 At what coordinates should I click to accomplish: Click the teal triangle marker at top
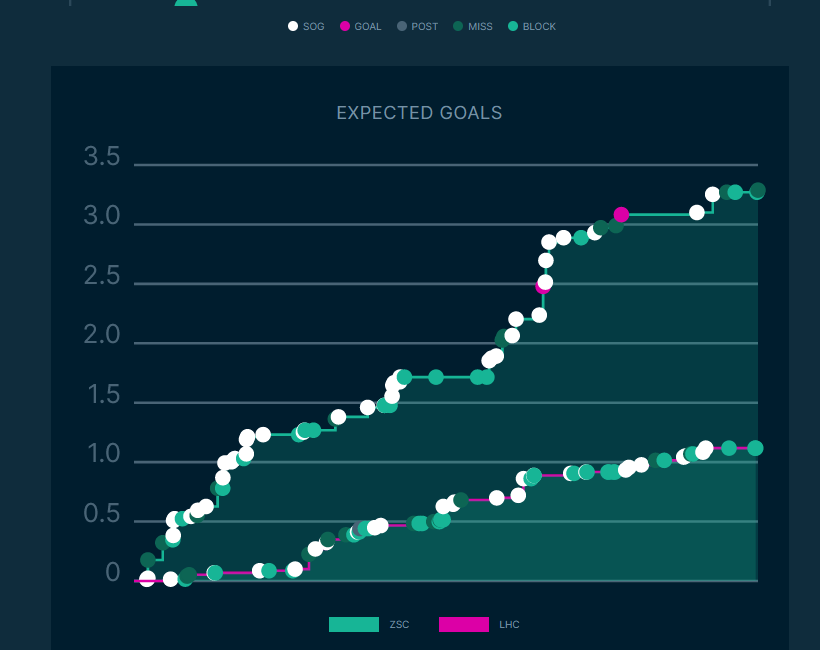pos(186,2)
